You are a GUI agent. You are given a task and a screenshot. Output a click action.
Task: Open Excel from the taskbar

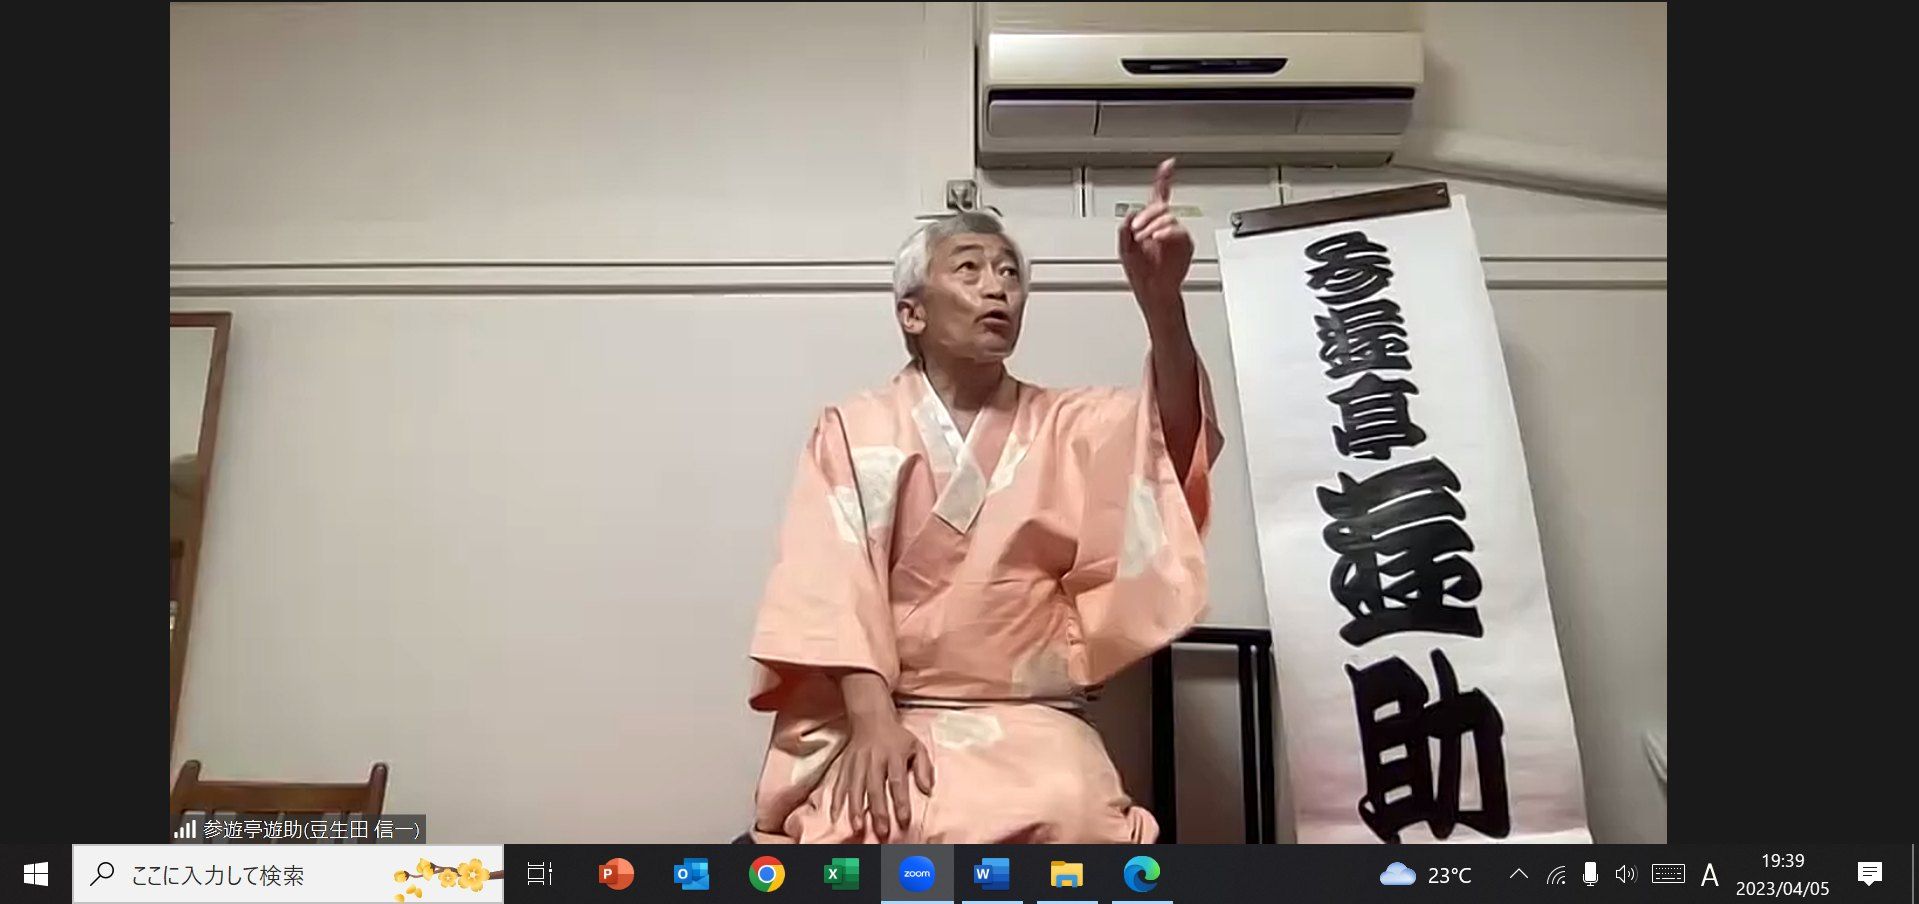click(x=841, y=875)
